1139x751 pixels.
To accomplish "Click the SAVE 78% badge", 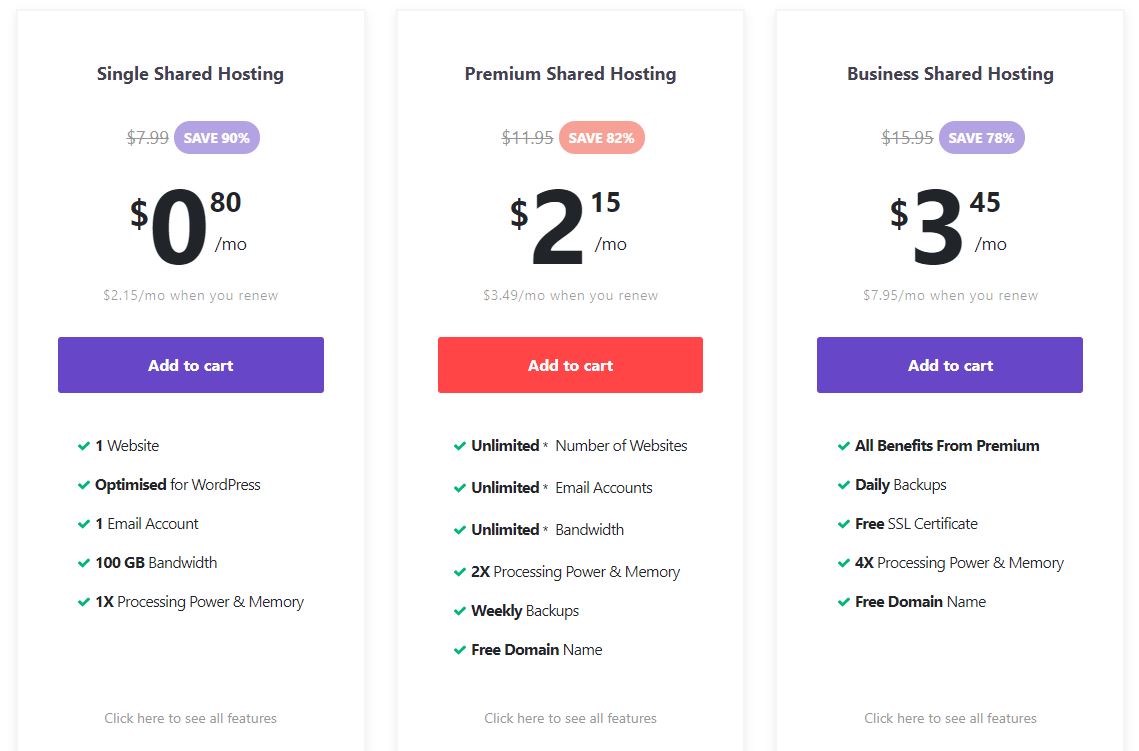I will pyautogui.click(x=981, y=137).
